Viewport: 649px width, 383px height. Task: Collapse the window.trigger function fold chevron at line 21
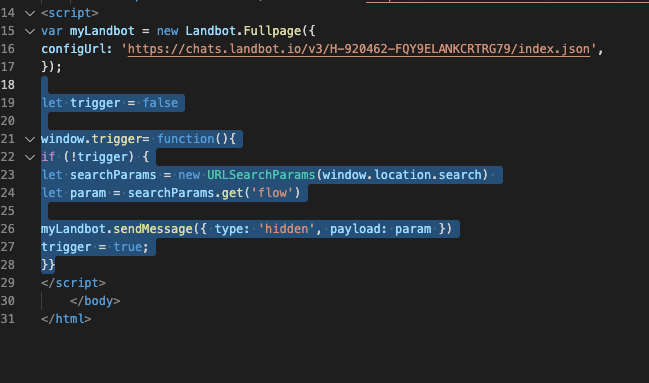tap(30, 139)
